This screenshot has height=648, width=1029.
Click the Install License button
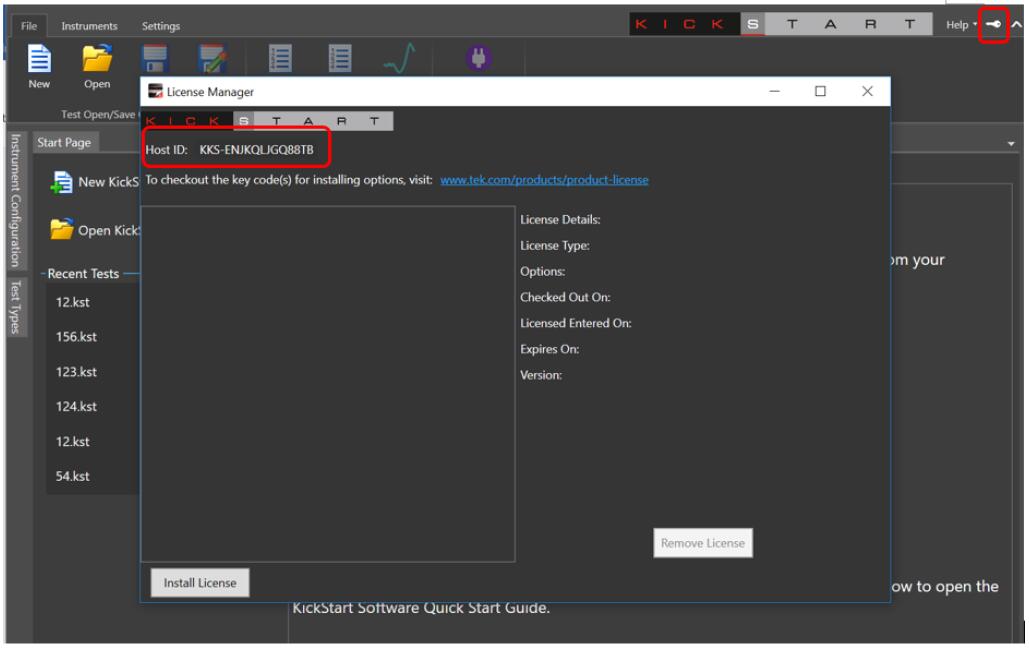pyautogui.click(x=200, y=583)
